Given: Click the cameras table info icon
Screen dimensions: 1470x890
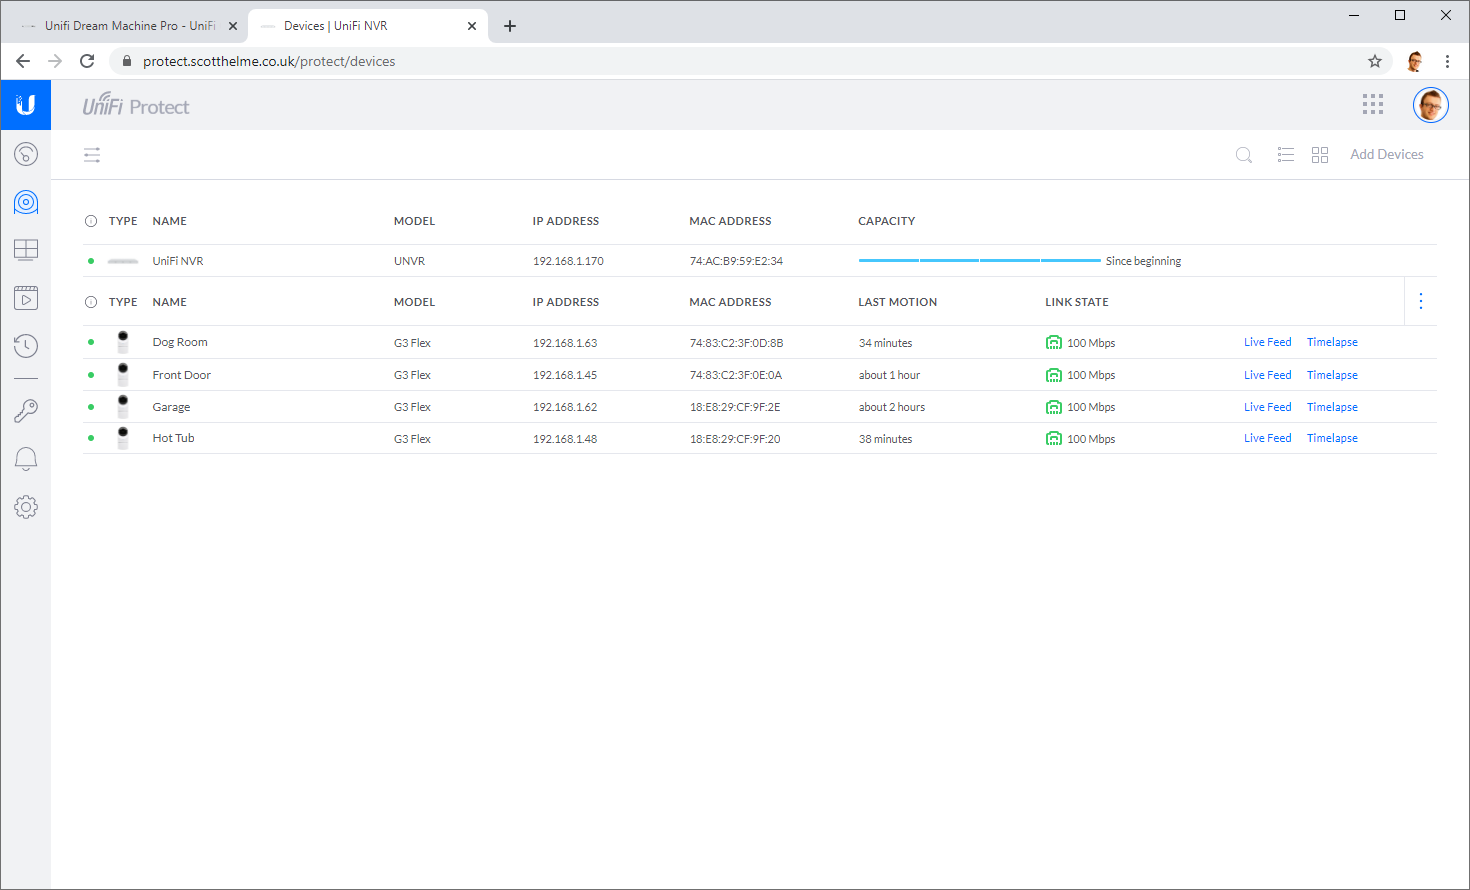Looking at the screenshot, I should point(91,302).
